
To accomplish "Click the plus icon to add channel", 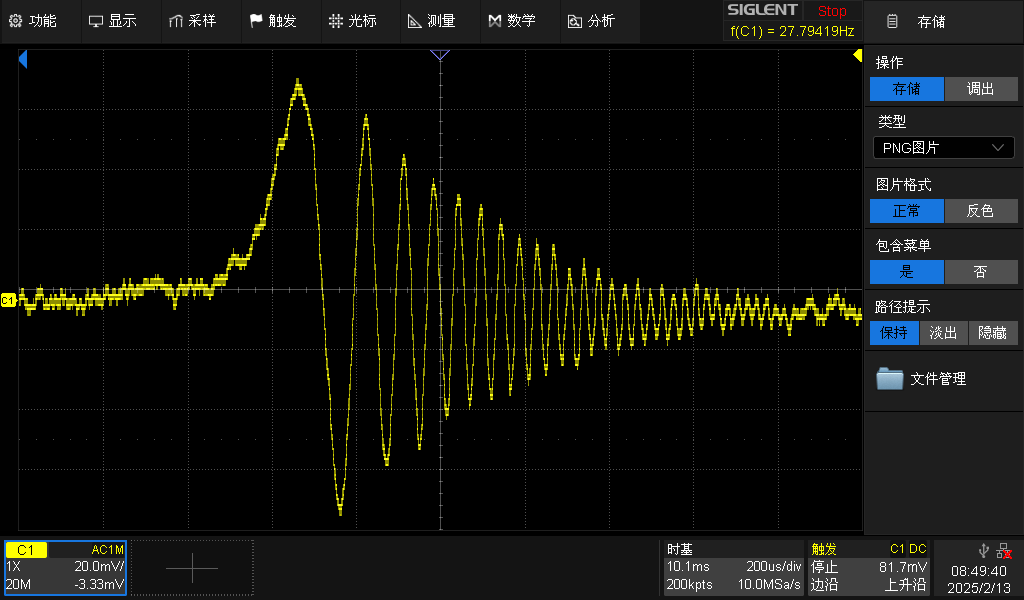I will pos(192,568).
